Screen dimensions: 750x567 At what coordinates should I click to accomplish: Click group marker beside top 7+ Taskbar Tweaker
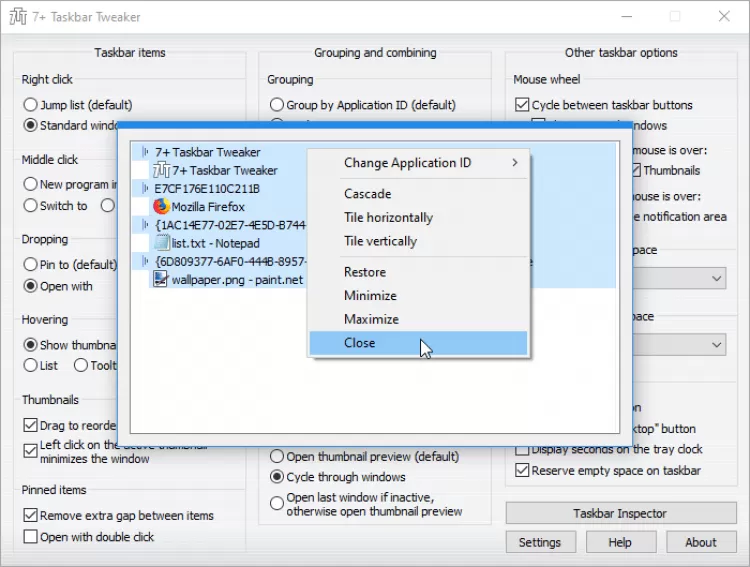pyautogui.click(x=145, y=152)
